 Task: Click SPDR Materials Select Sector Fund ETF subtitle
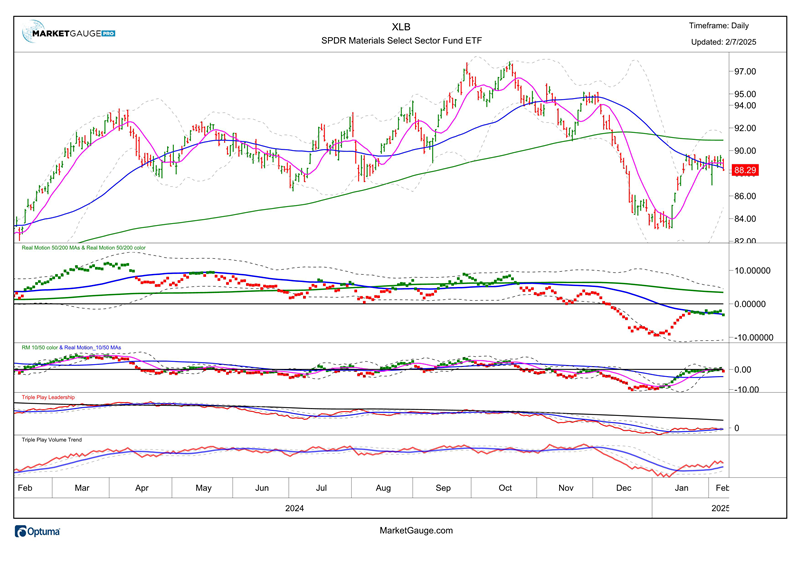(401, 42)
